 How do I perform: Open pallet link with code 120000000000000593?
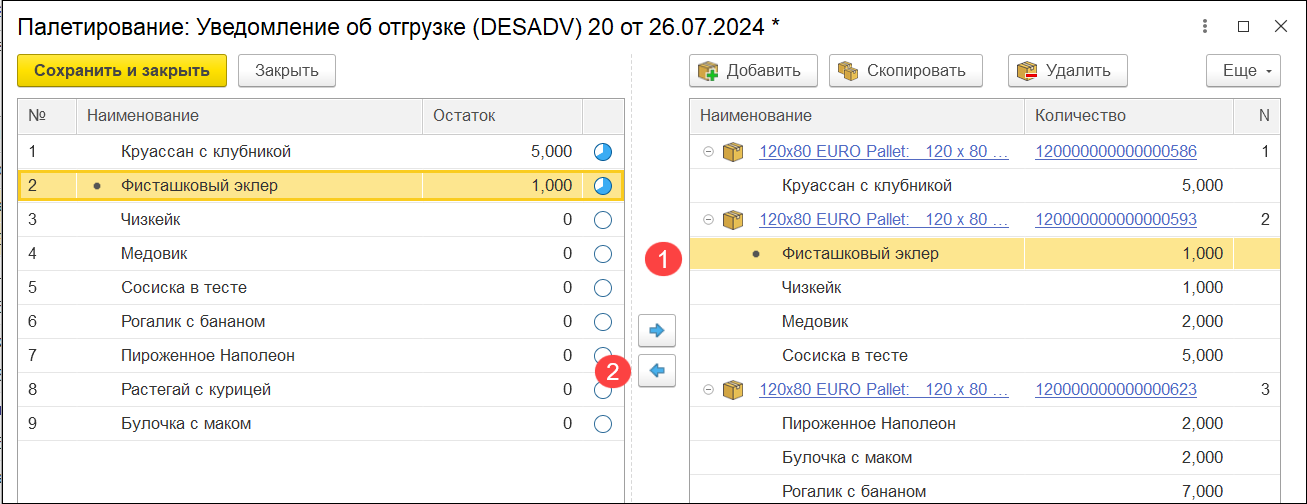(x=1116, y=220)
